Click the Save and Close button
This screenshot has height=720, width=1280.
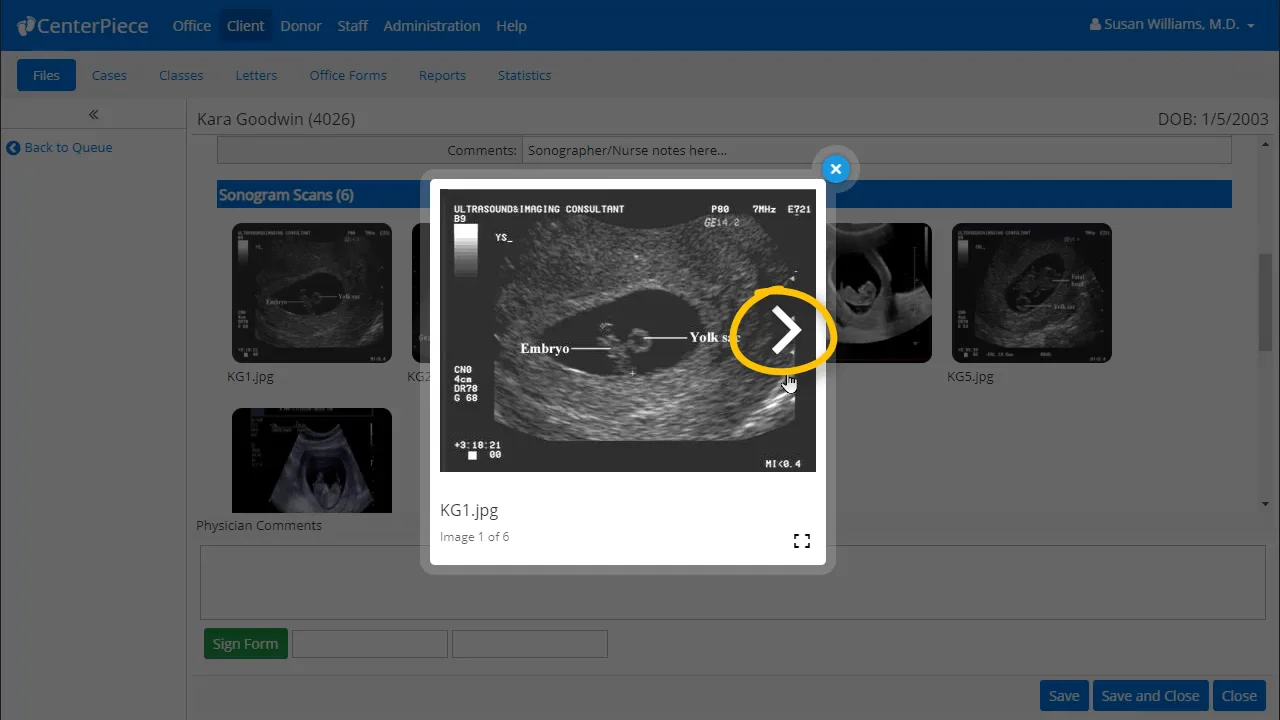pos(1150,696)
